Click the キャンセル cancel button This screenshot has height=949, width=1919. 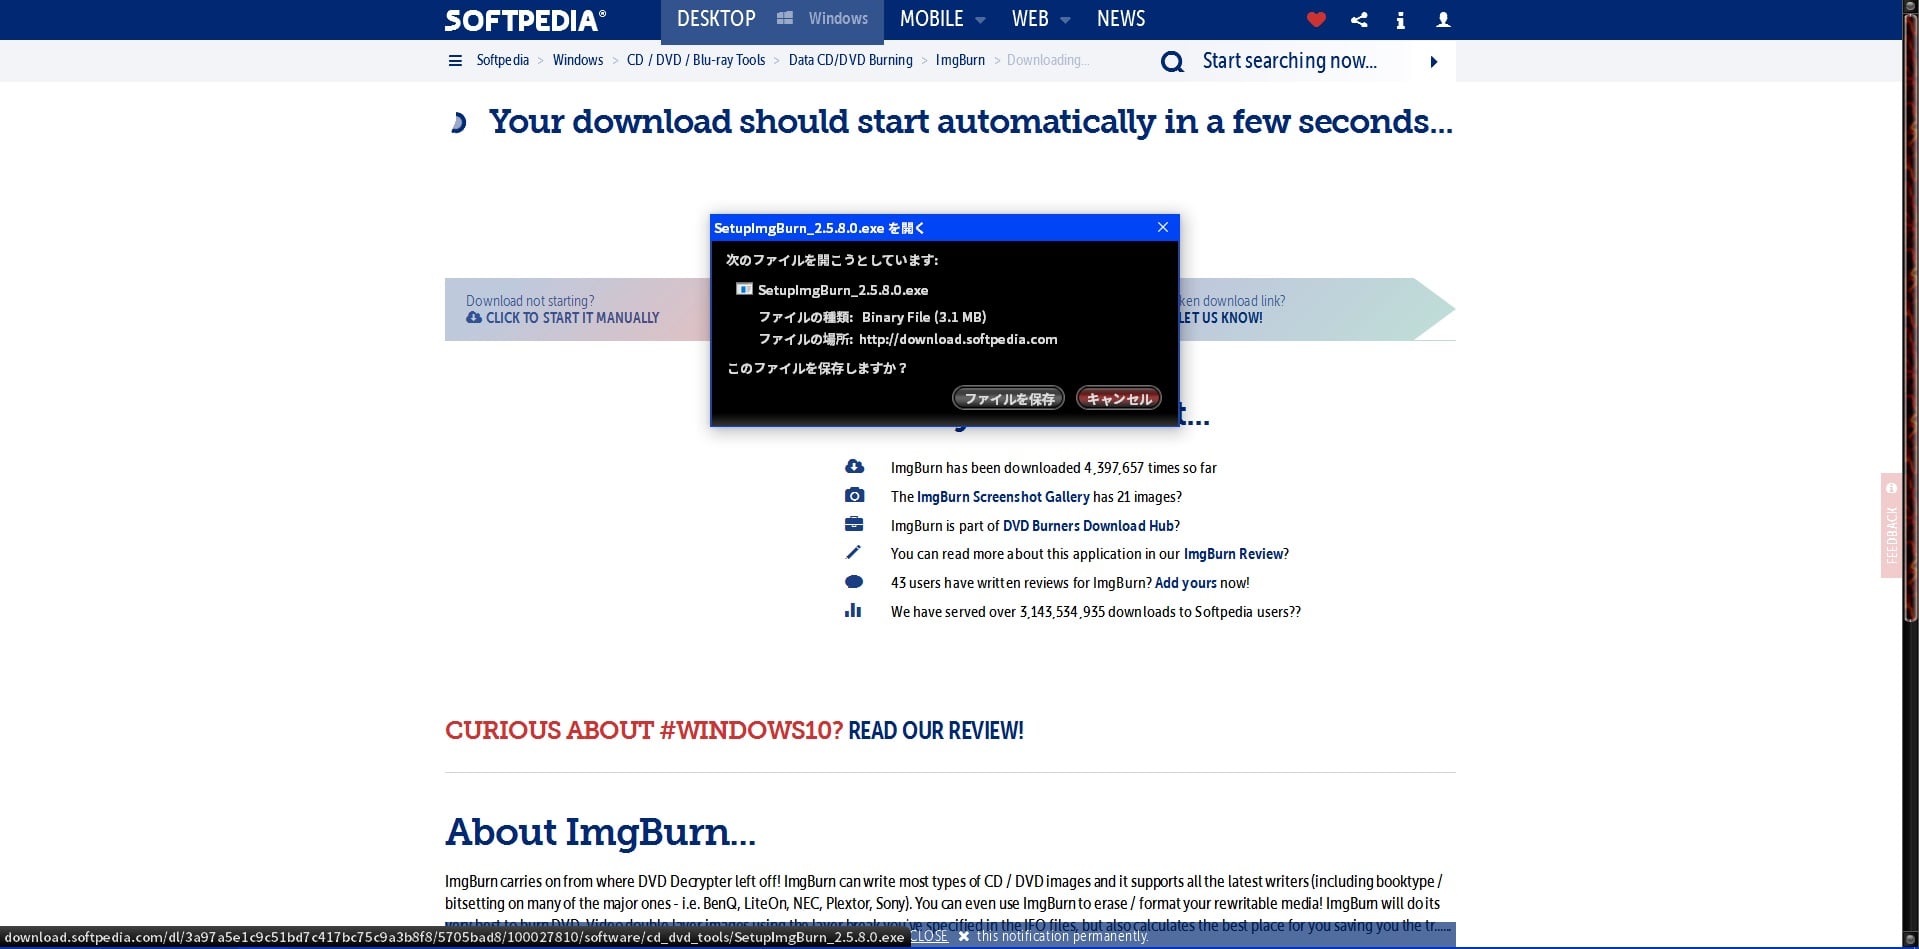1118,398
